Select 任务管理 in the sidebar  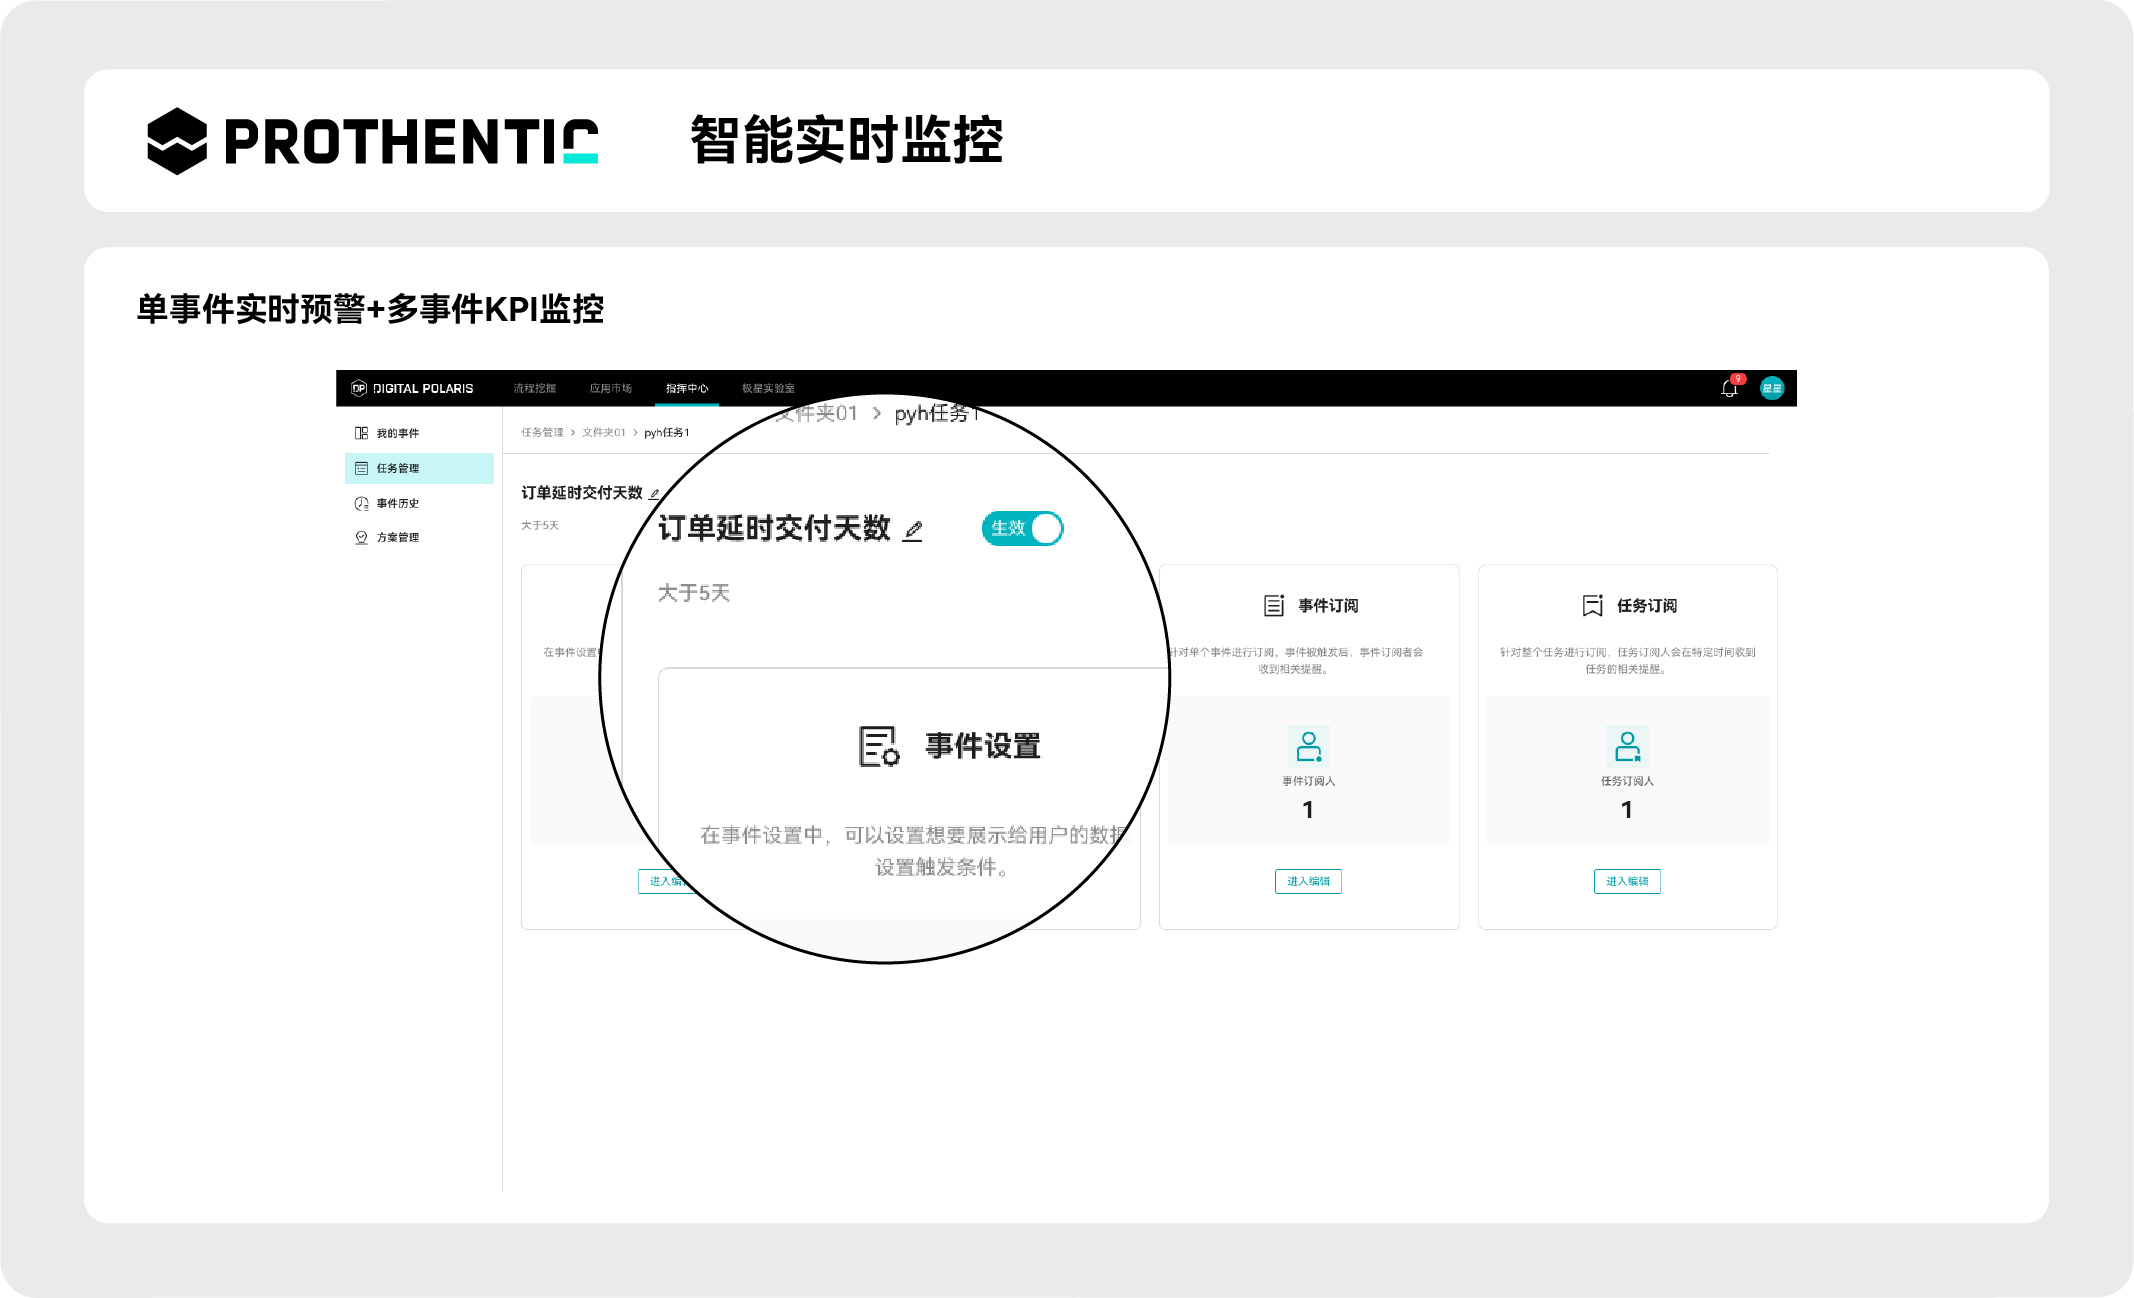398,468
